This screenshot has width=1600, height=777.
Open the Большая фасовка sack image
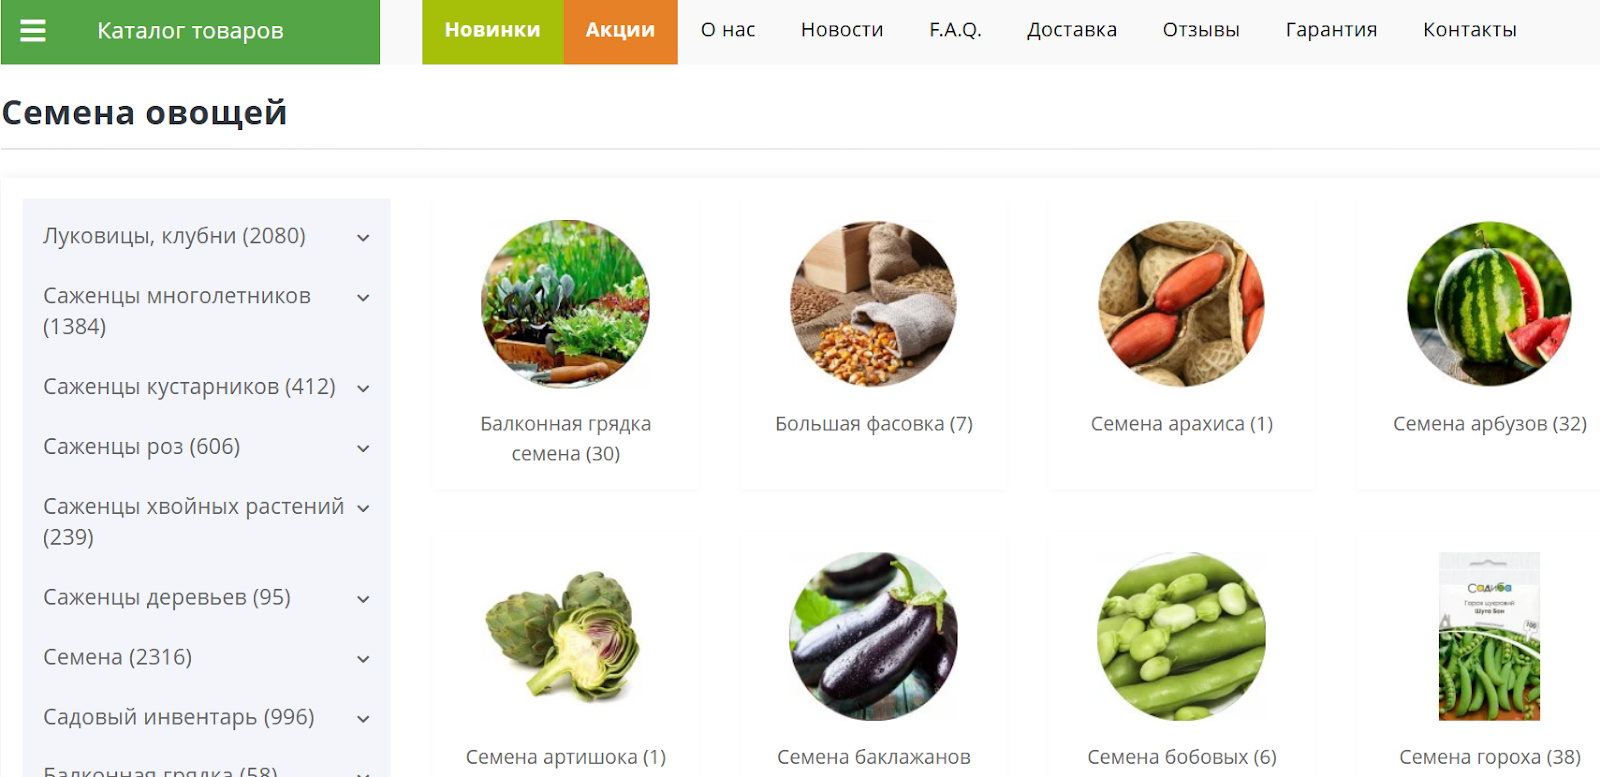[873, 304]
